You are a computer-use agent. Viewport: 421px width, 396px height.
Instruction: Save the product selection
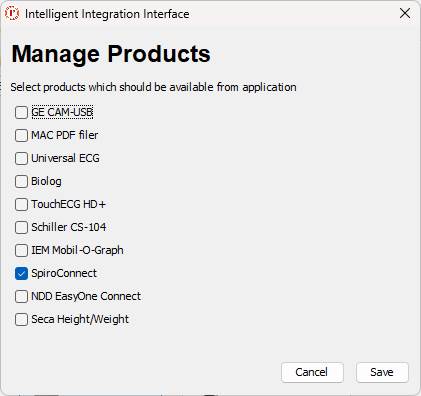coord(382,372)
